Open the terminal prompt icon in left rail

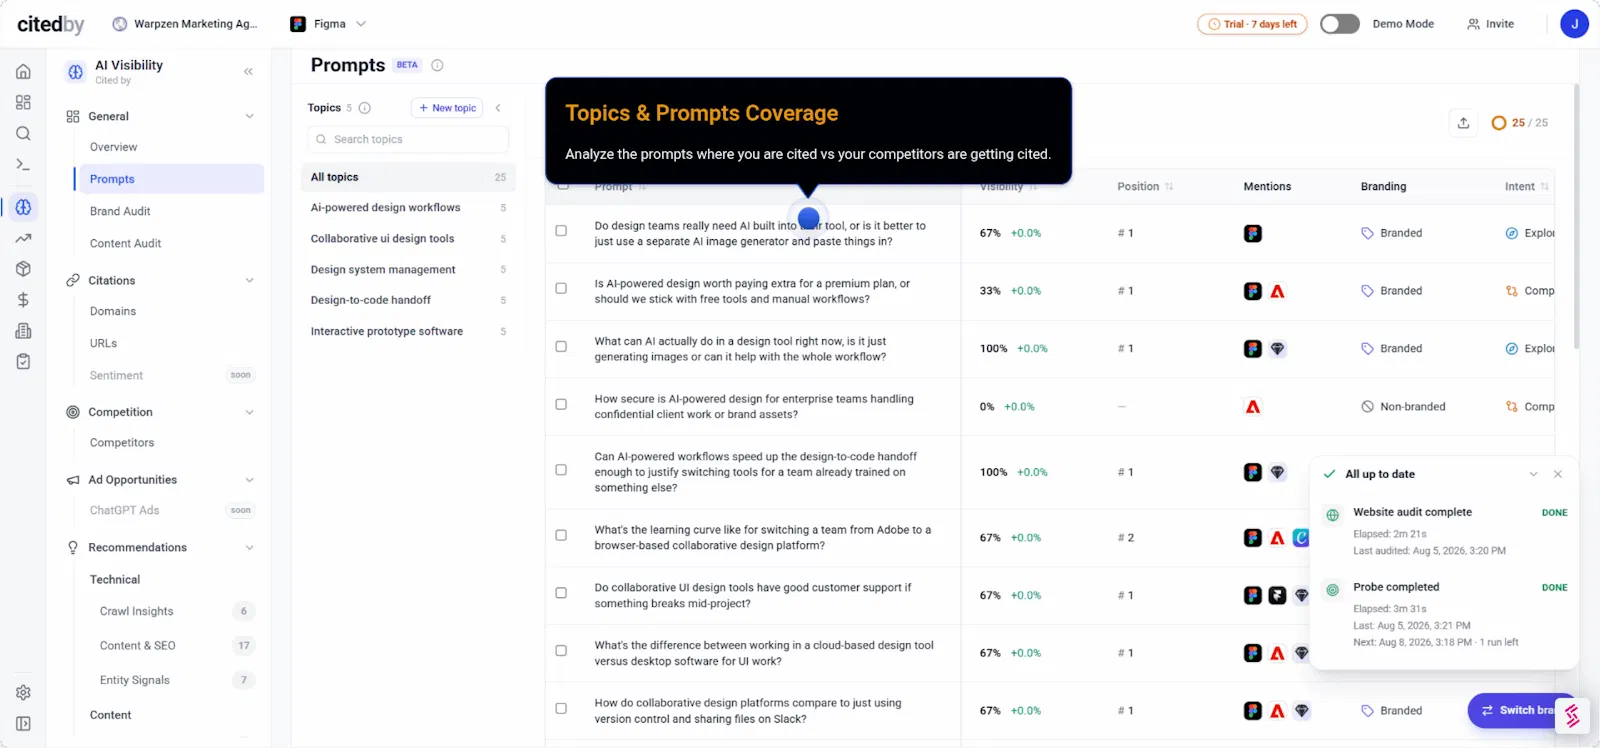(x=23, y=164)
